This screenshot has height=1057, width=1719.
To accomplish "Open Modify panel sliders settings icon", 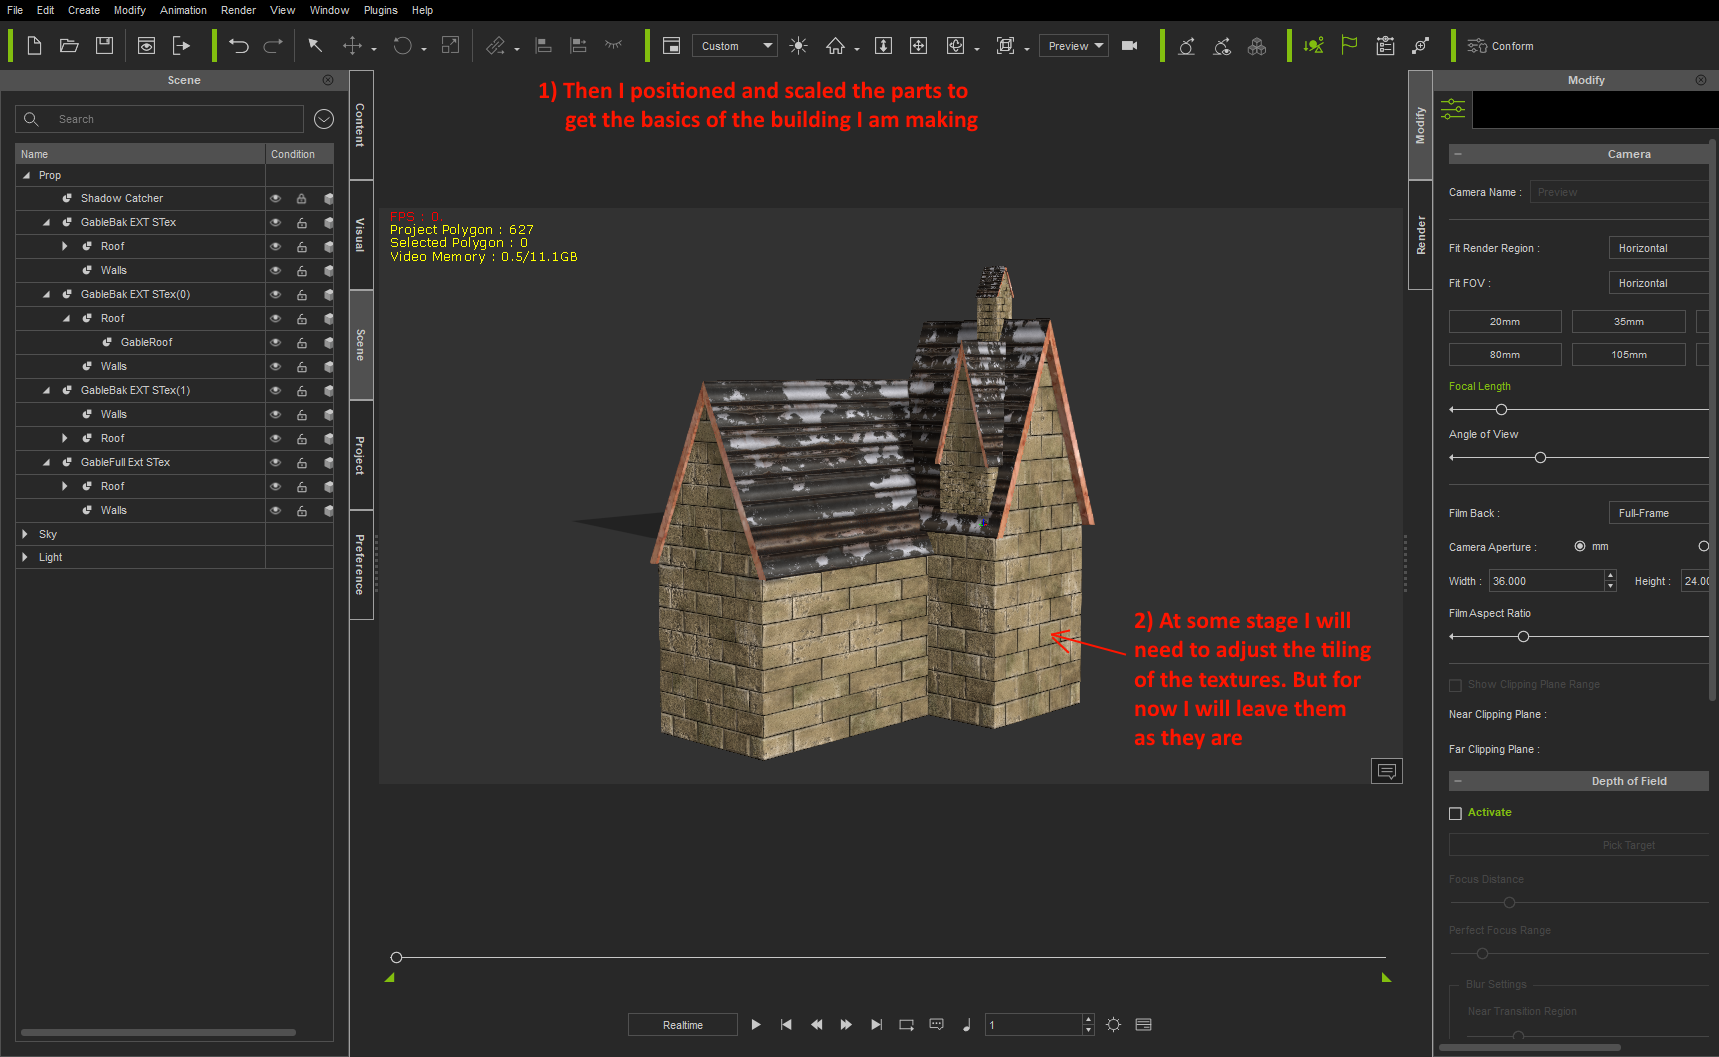I will [1453, 110].
